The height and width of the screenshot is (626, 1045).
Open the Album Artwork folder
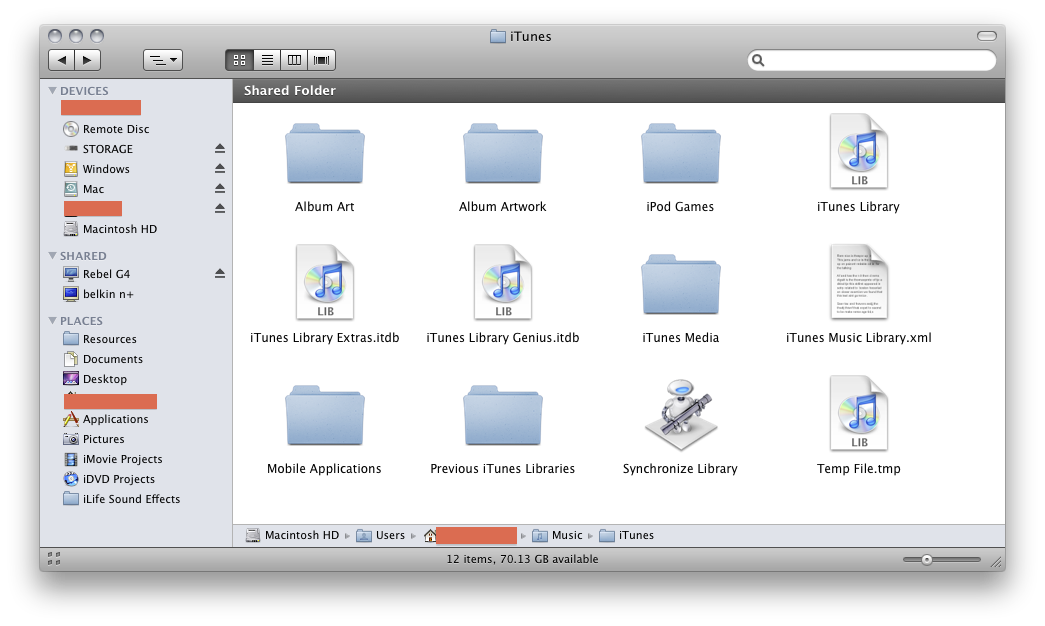pyautogui.click(x=503, y=153)
